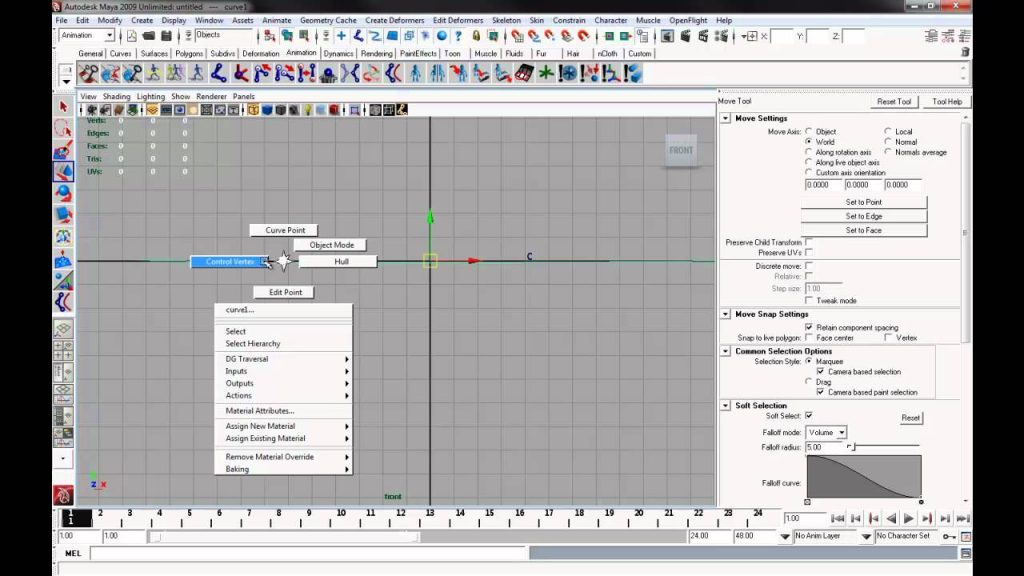Enable wireframe cube icon in viewport toolbar
The height and width of the screenshot is (576, 1024).
[253, 110]
